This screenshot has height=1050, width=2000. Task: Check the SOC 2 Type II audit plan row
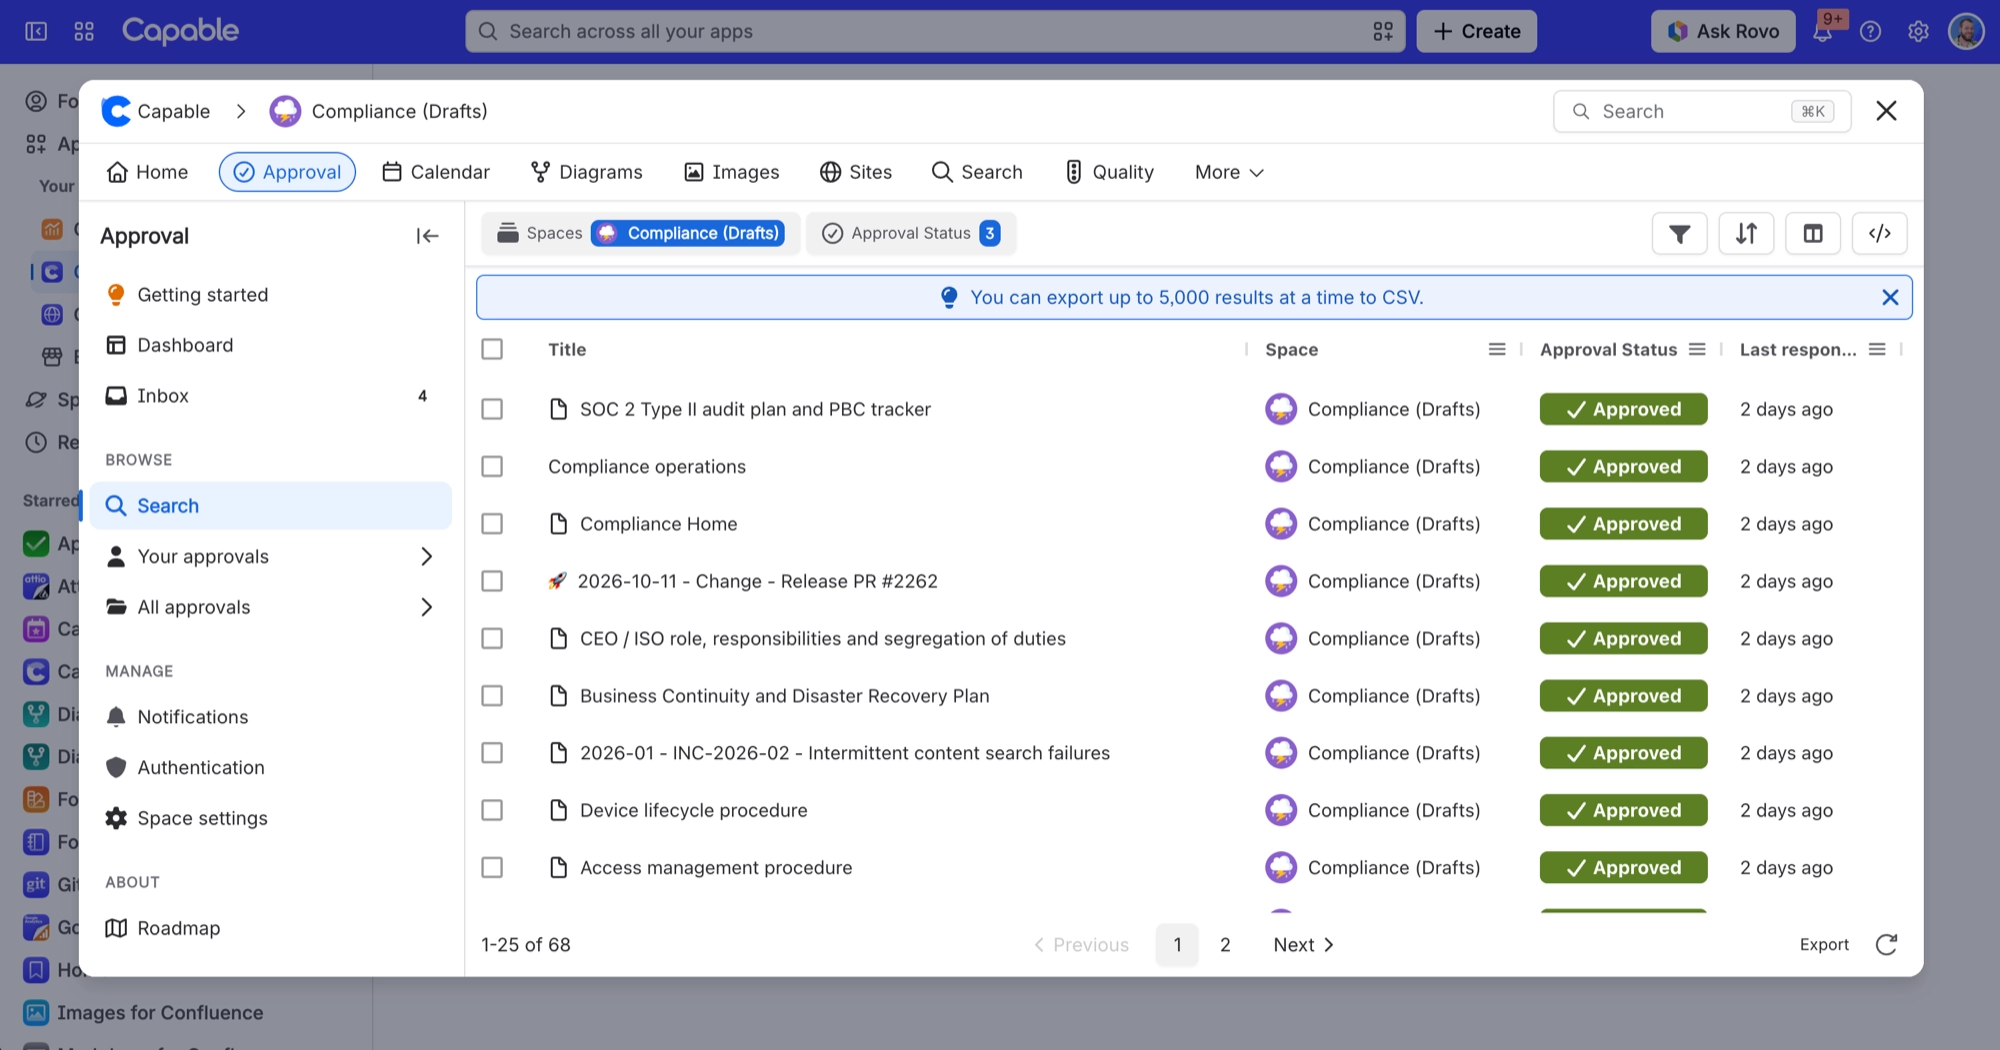[x=492, y=409]
